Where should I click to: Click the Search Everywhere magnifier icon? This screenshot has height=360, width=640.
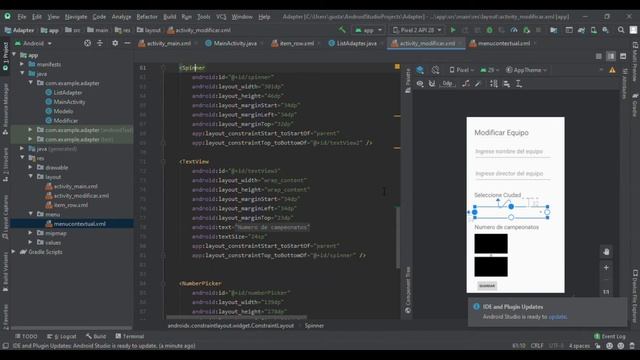[x=621, y=30]
